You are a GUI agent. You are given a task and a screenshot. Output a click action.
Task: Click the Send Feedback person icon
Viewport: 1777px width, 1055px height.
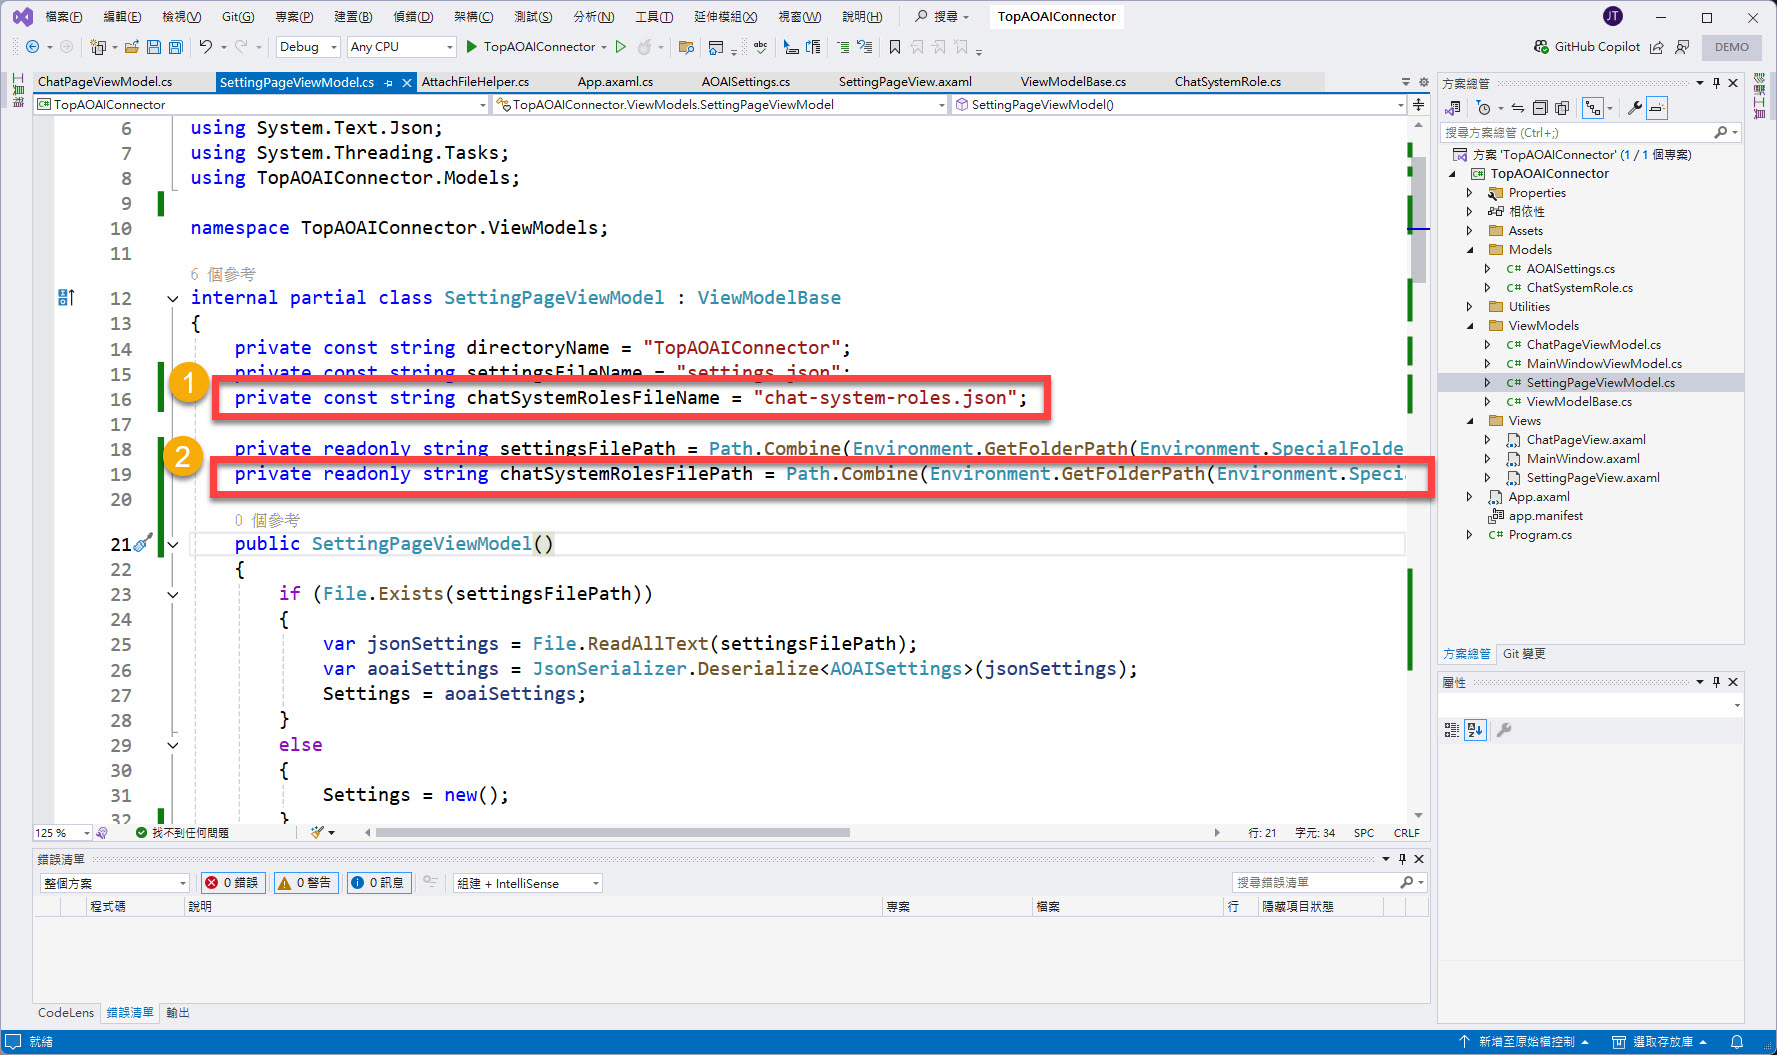[1682, 47]
